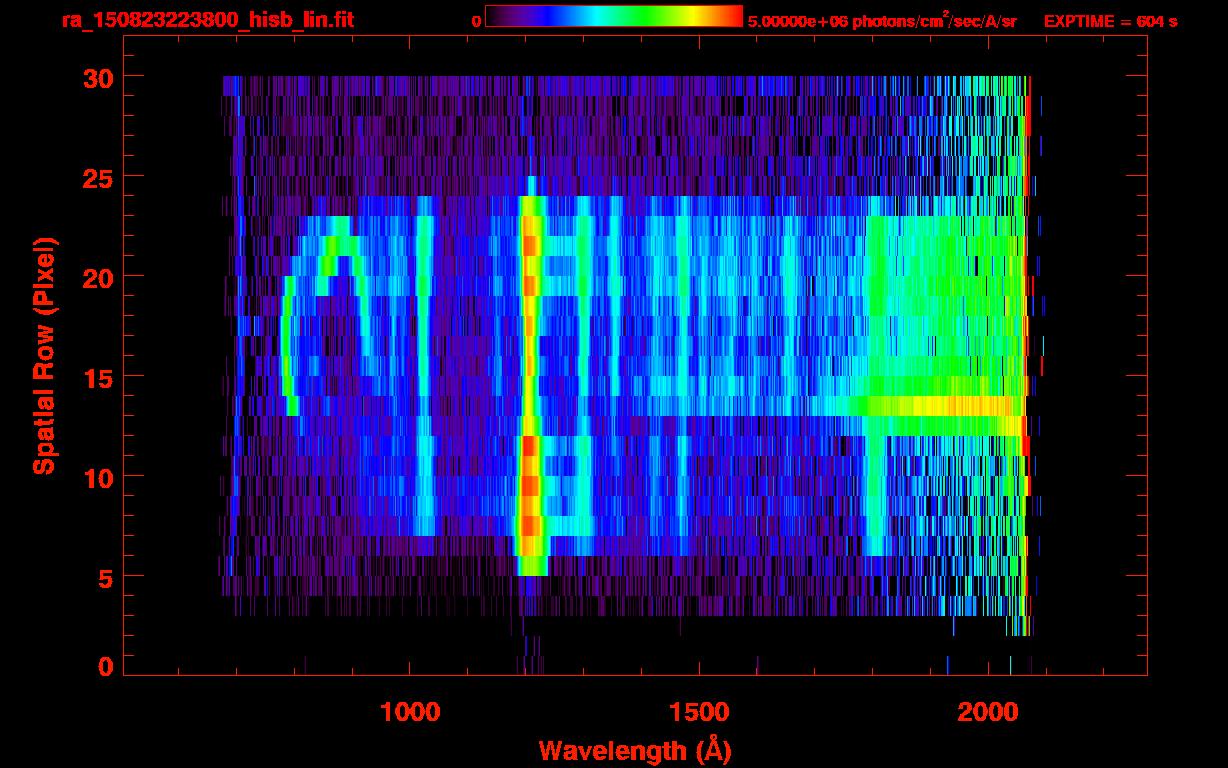This screenshot has width=1228, height=768.
Task: Click the EXPTIME = 604 s text
Action: coord(1110,21)
